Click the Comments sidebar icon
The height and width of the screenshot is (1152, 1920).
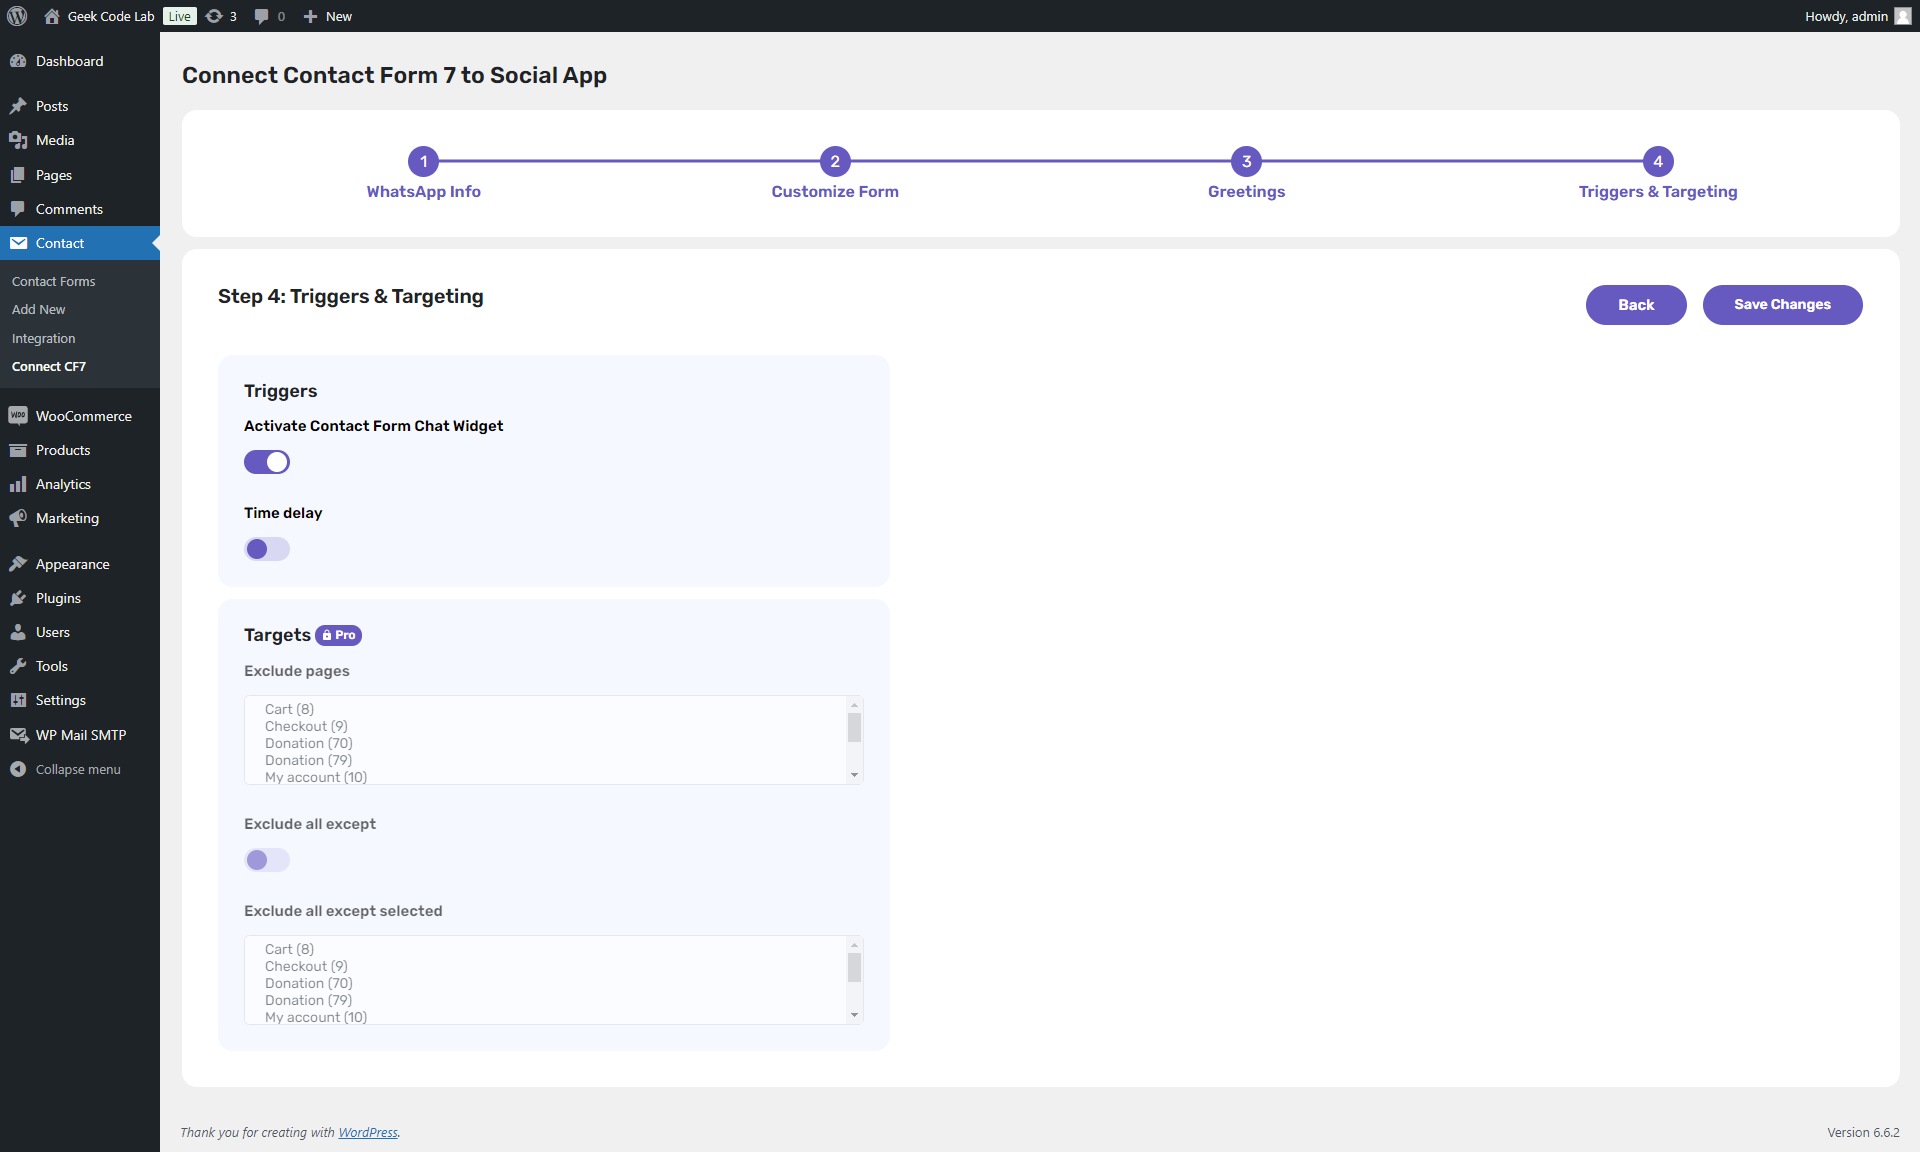click(x=18, y=209)
